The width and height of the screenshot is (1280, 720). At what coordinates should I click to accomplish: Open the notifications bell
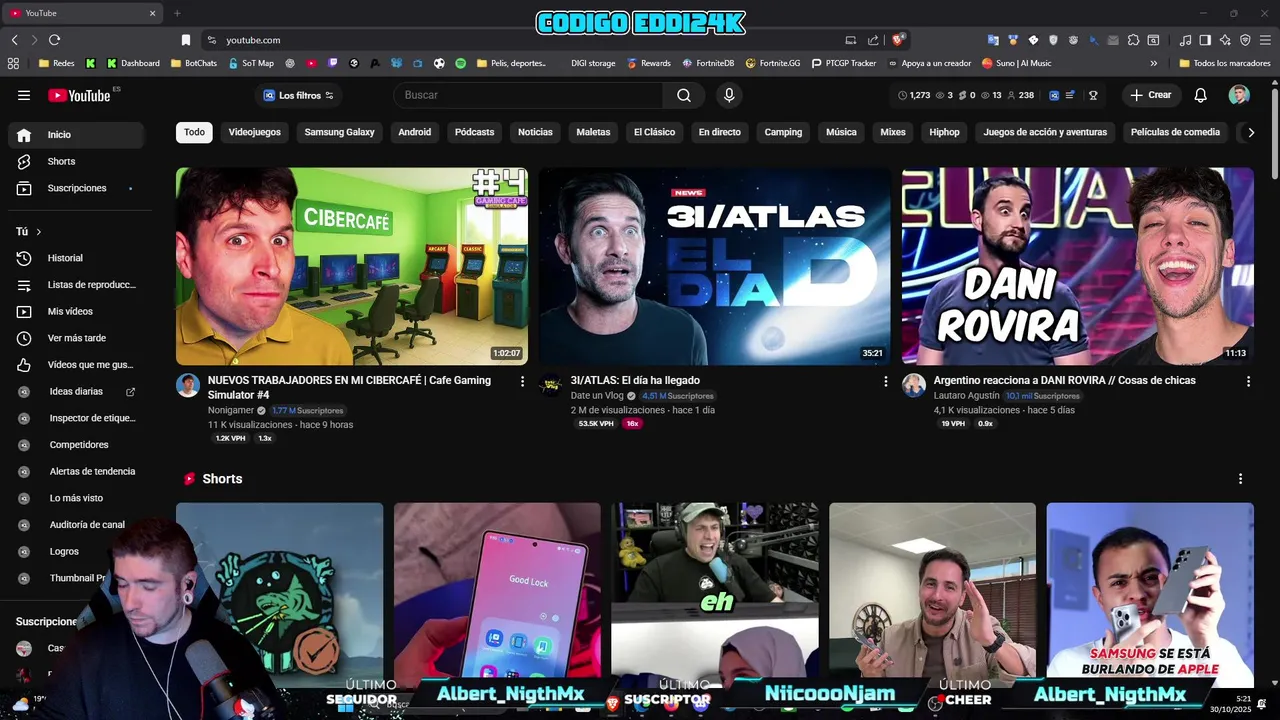pos(1201,95)
